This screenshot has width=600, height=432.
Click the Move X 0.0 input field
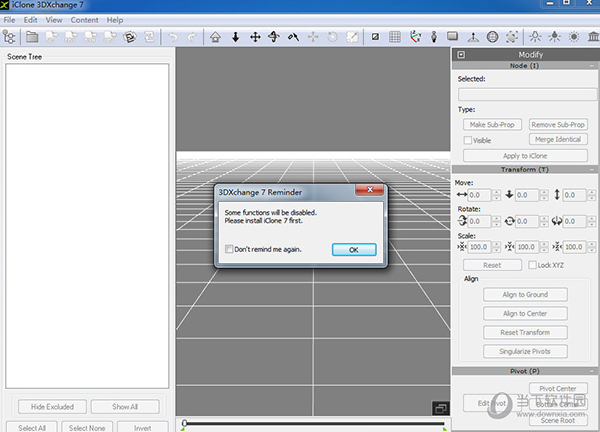(x=480, y=195)
